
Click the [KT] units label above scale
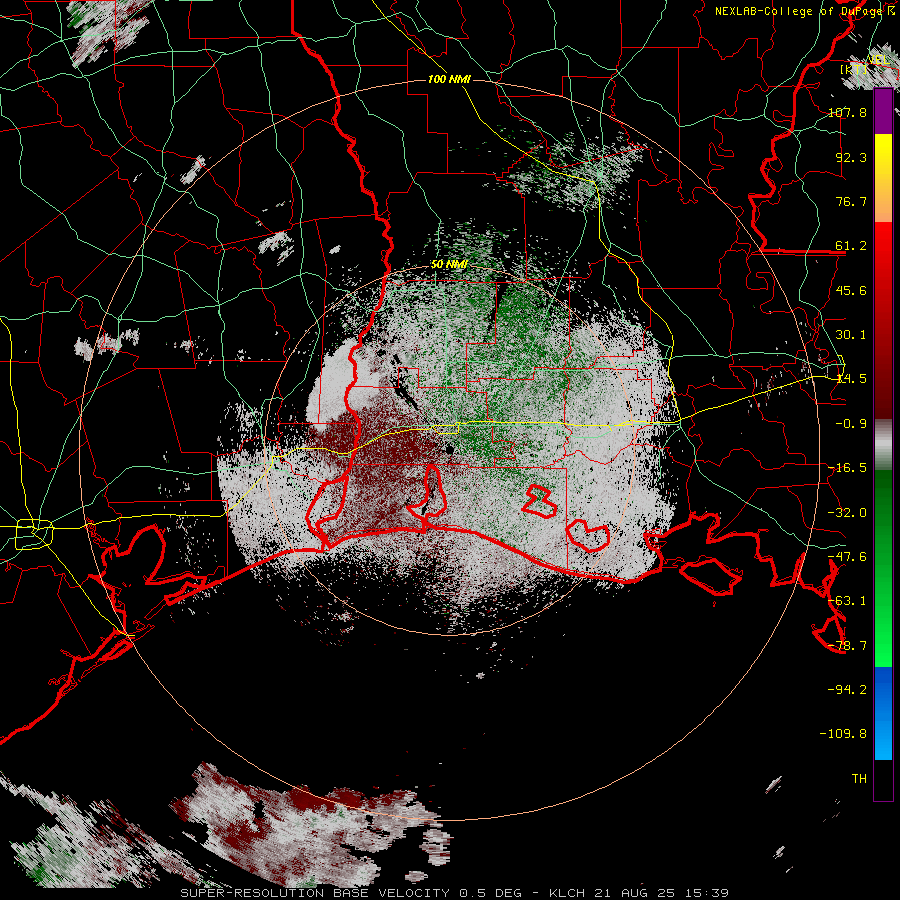pyautogui.click(x=854, y=70)
